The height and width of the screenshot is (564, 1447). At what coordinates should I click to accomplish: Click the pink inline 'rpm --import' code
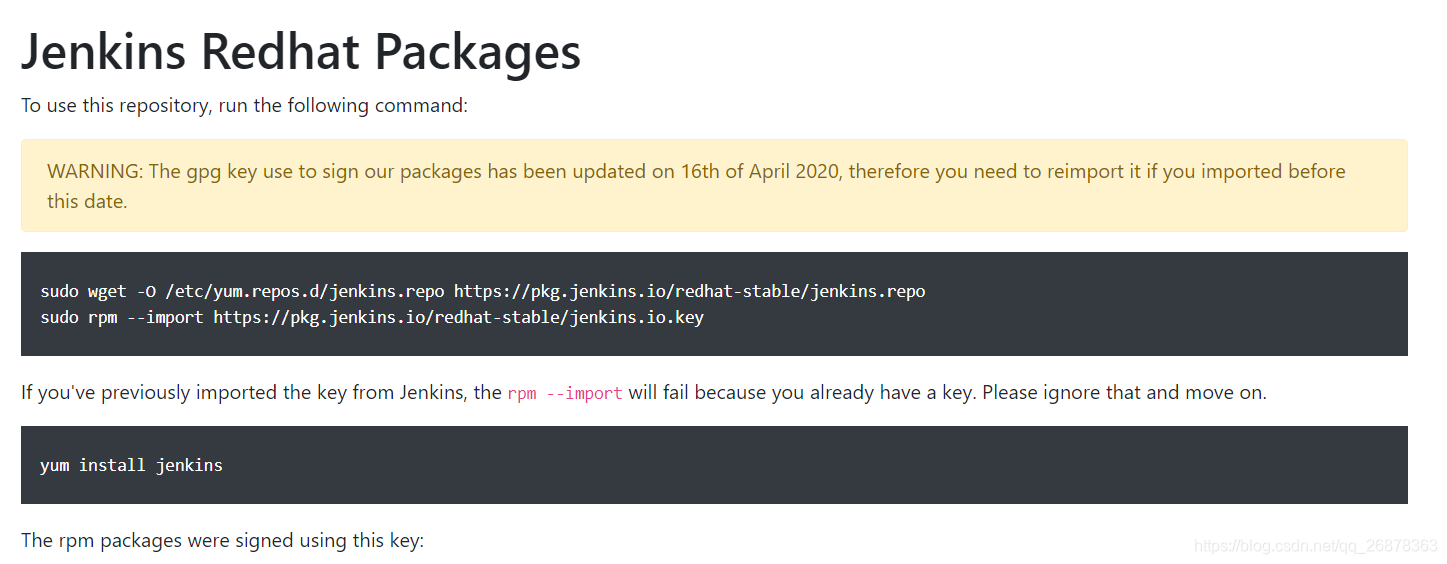click(x=565, y=393)
